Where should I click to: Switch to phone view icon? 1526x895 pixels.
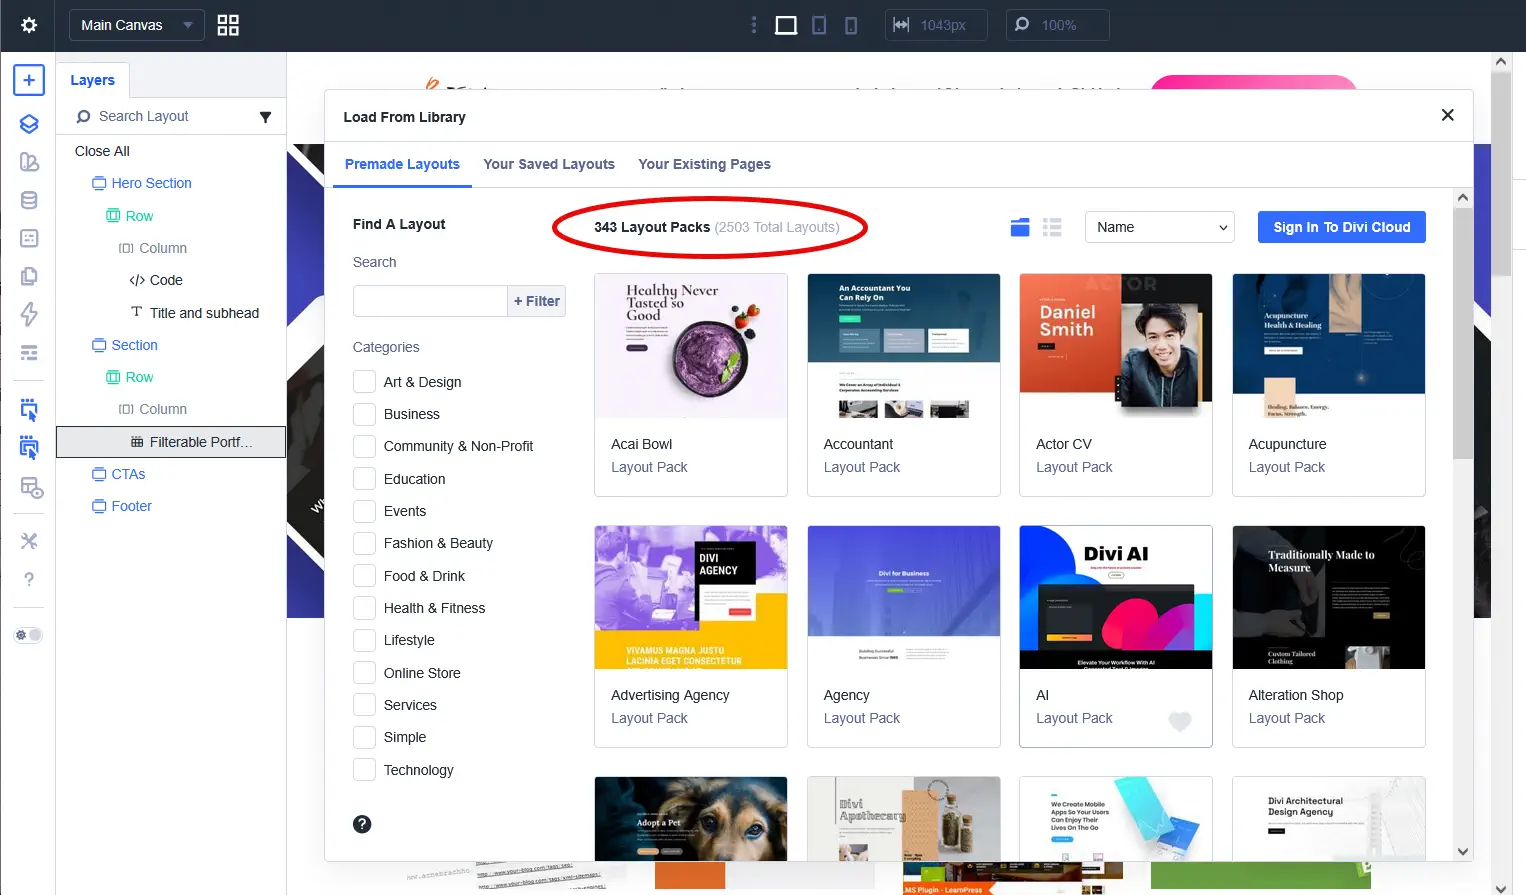pos(851,25)
